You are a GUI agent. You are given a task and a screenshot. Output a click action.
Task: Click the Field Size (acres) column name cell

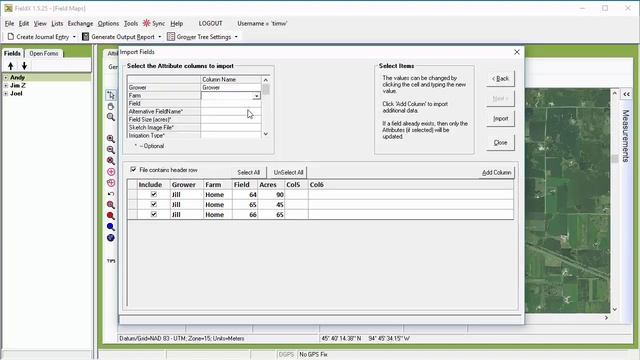(x=231, y=120)
